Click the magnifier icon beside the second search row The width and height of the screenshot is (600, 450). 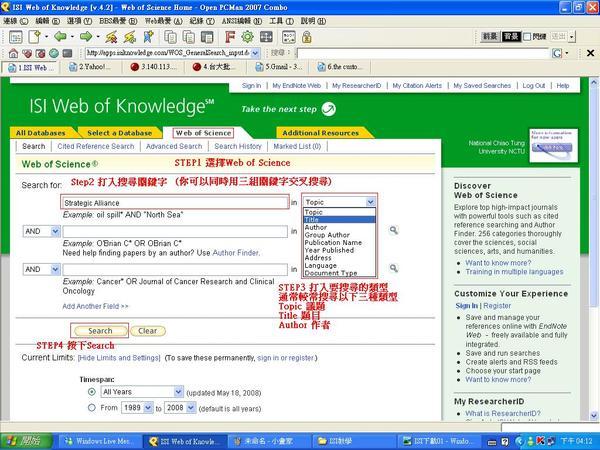pyautogui.click(x=393, y=230)
